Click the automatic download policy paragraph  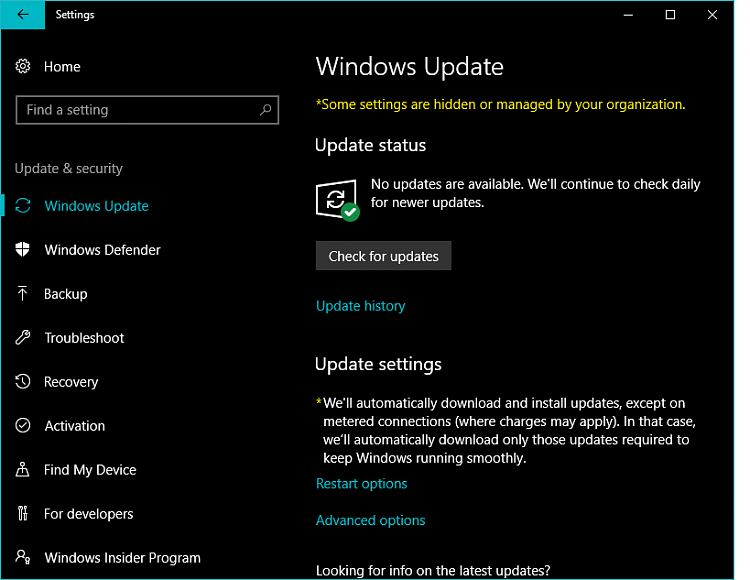coord(506,430)
